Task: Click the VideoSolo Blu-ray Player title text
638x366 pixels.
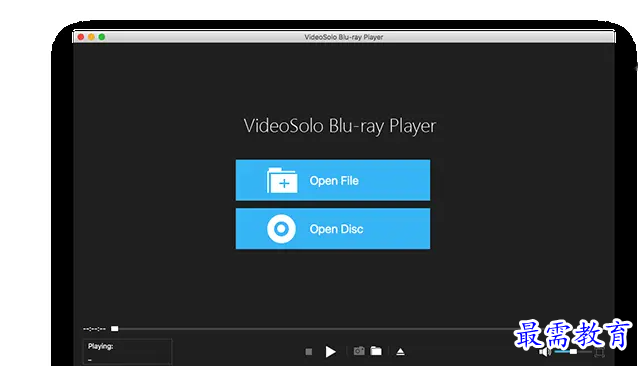Action: [x=340, y=126]
